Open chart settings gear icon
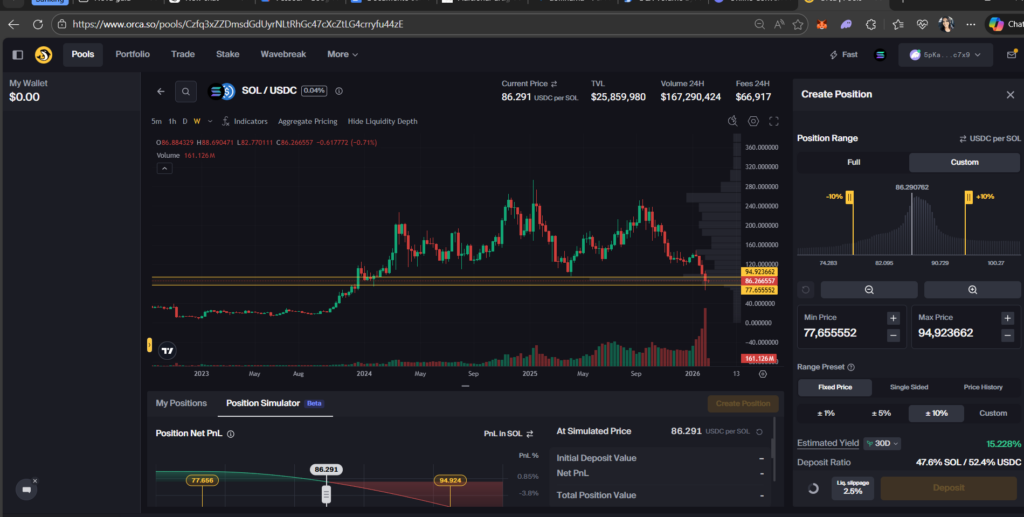 coord(753,121)
